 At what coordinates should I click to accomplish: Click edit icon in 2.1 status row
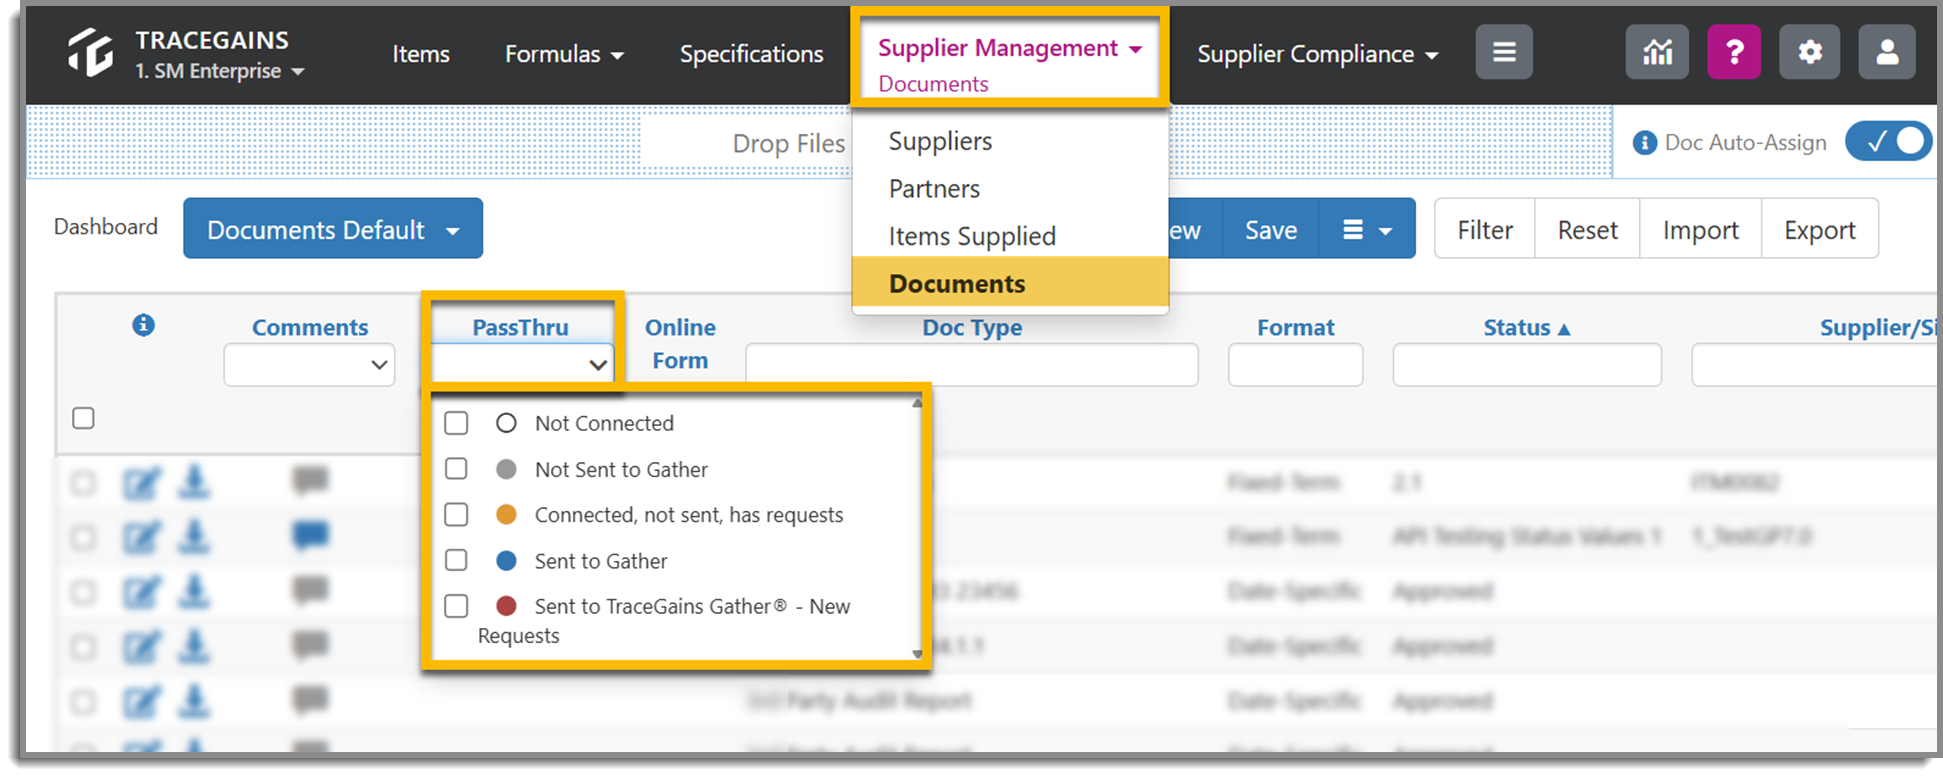click(x=141, y=484)
